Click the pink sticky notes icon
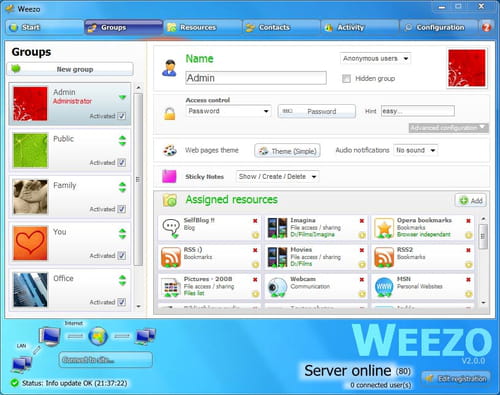Screen dimensions: 500x395 pyautogui.click(x=169, y=176)
